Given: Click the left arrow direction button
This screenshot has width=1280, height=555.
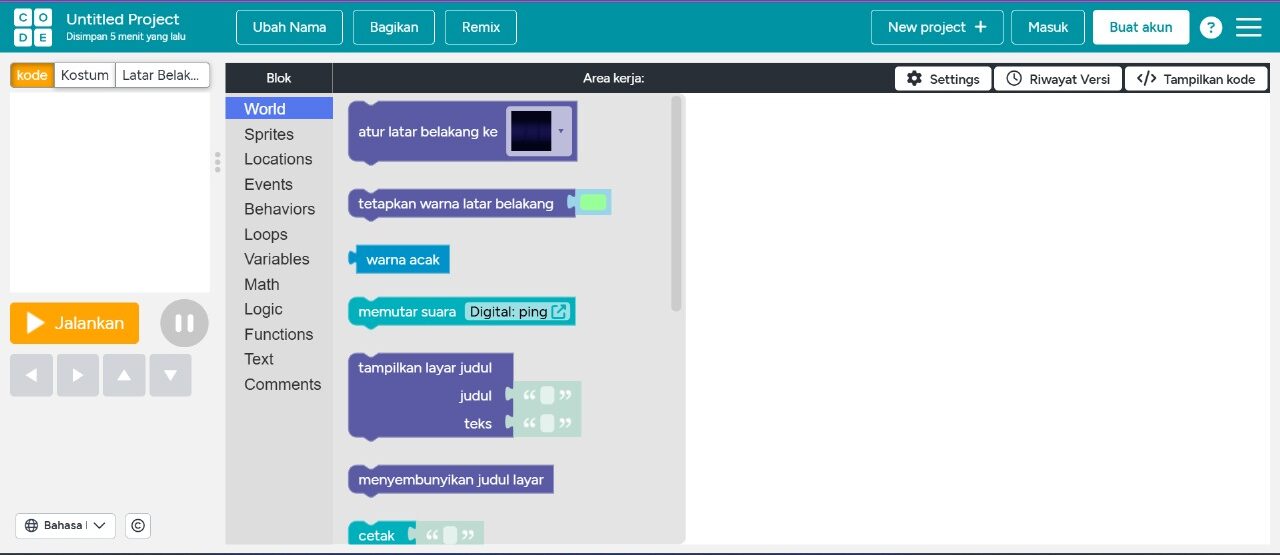Looking at the screenshot, I should [31, 375].
